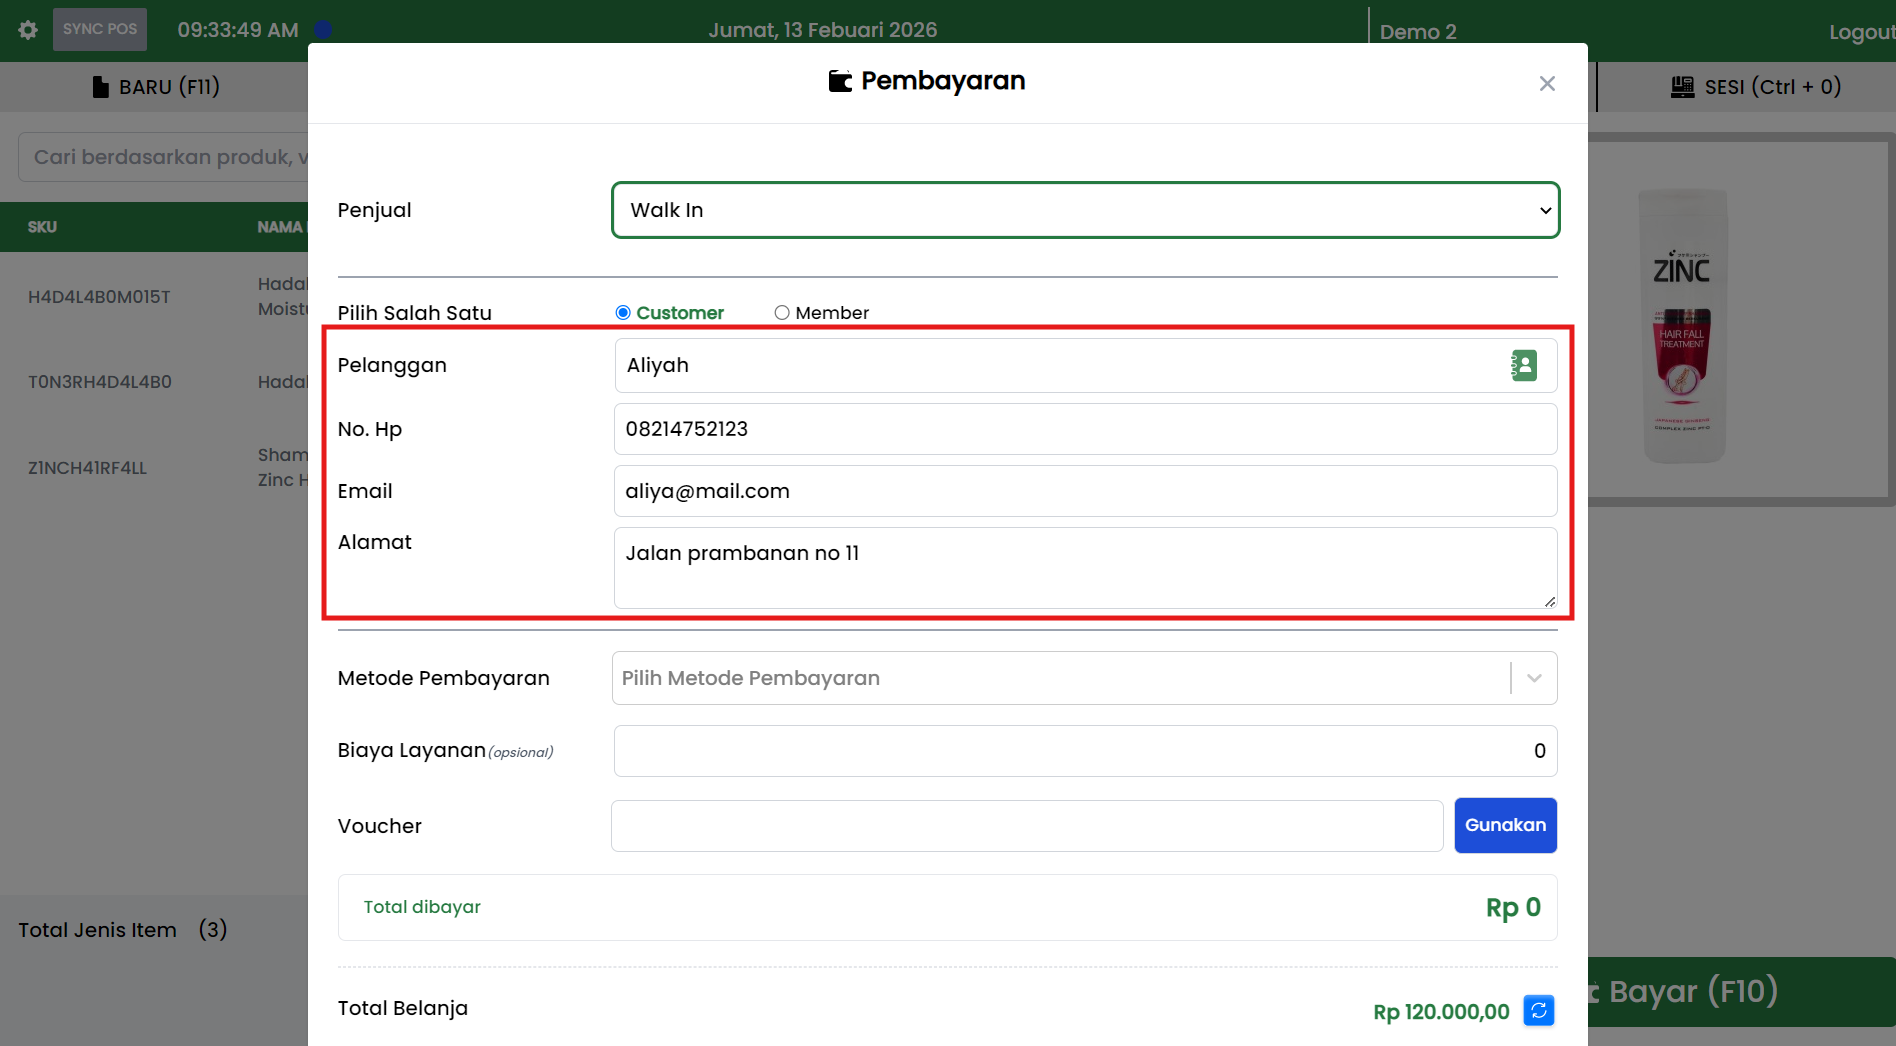This screenshot has height=1046, width=1896.
Task: Click the customer contact book icon
Action: [1523, 366]
